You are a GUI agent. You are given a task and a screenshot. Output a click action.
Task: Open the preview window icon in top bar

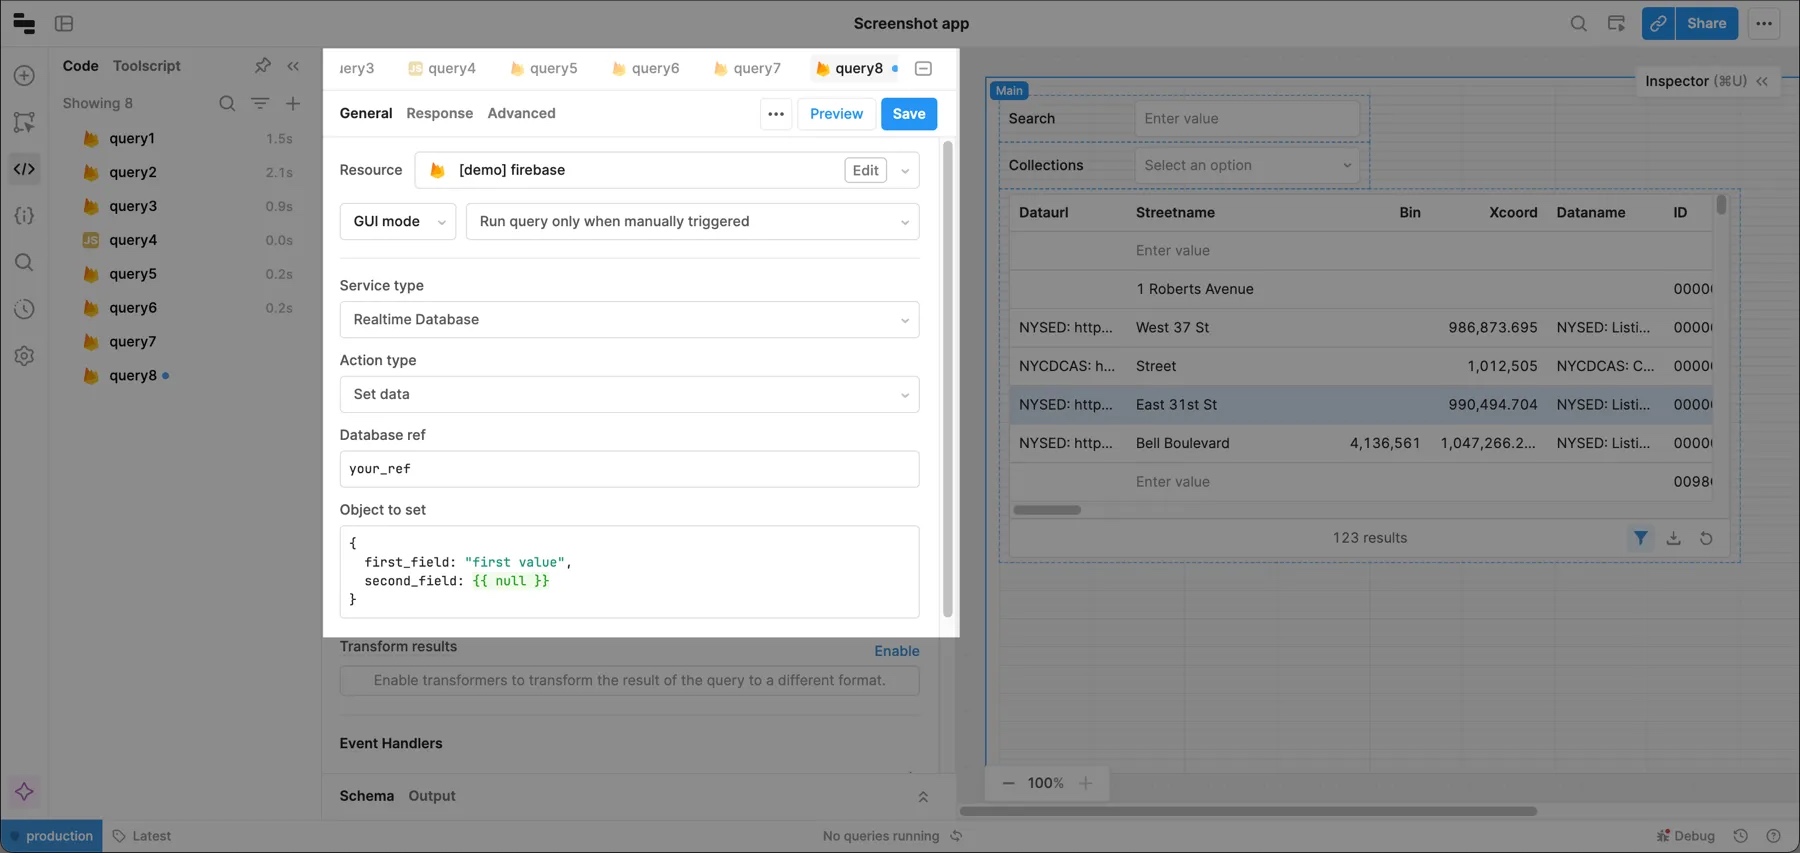(1616, 23)
